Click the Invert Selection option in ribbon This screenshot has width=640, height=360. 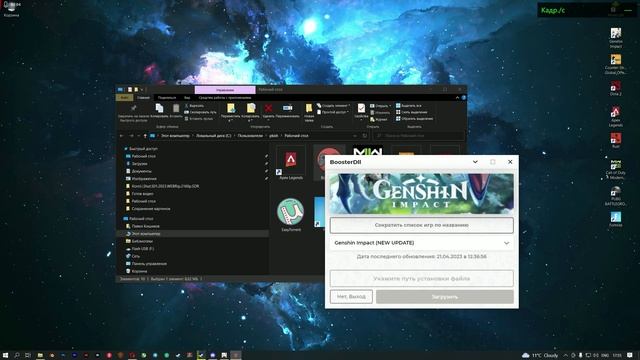coord(414,118)
